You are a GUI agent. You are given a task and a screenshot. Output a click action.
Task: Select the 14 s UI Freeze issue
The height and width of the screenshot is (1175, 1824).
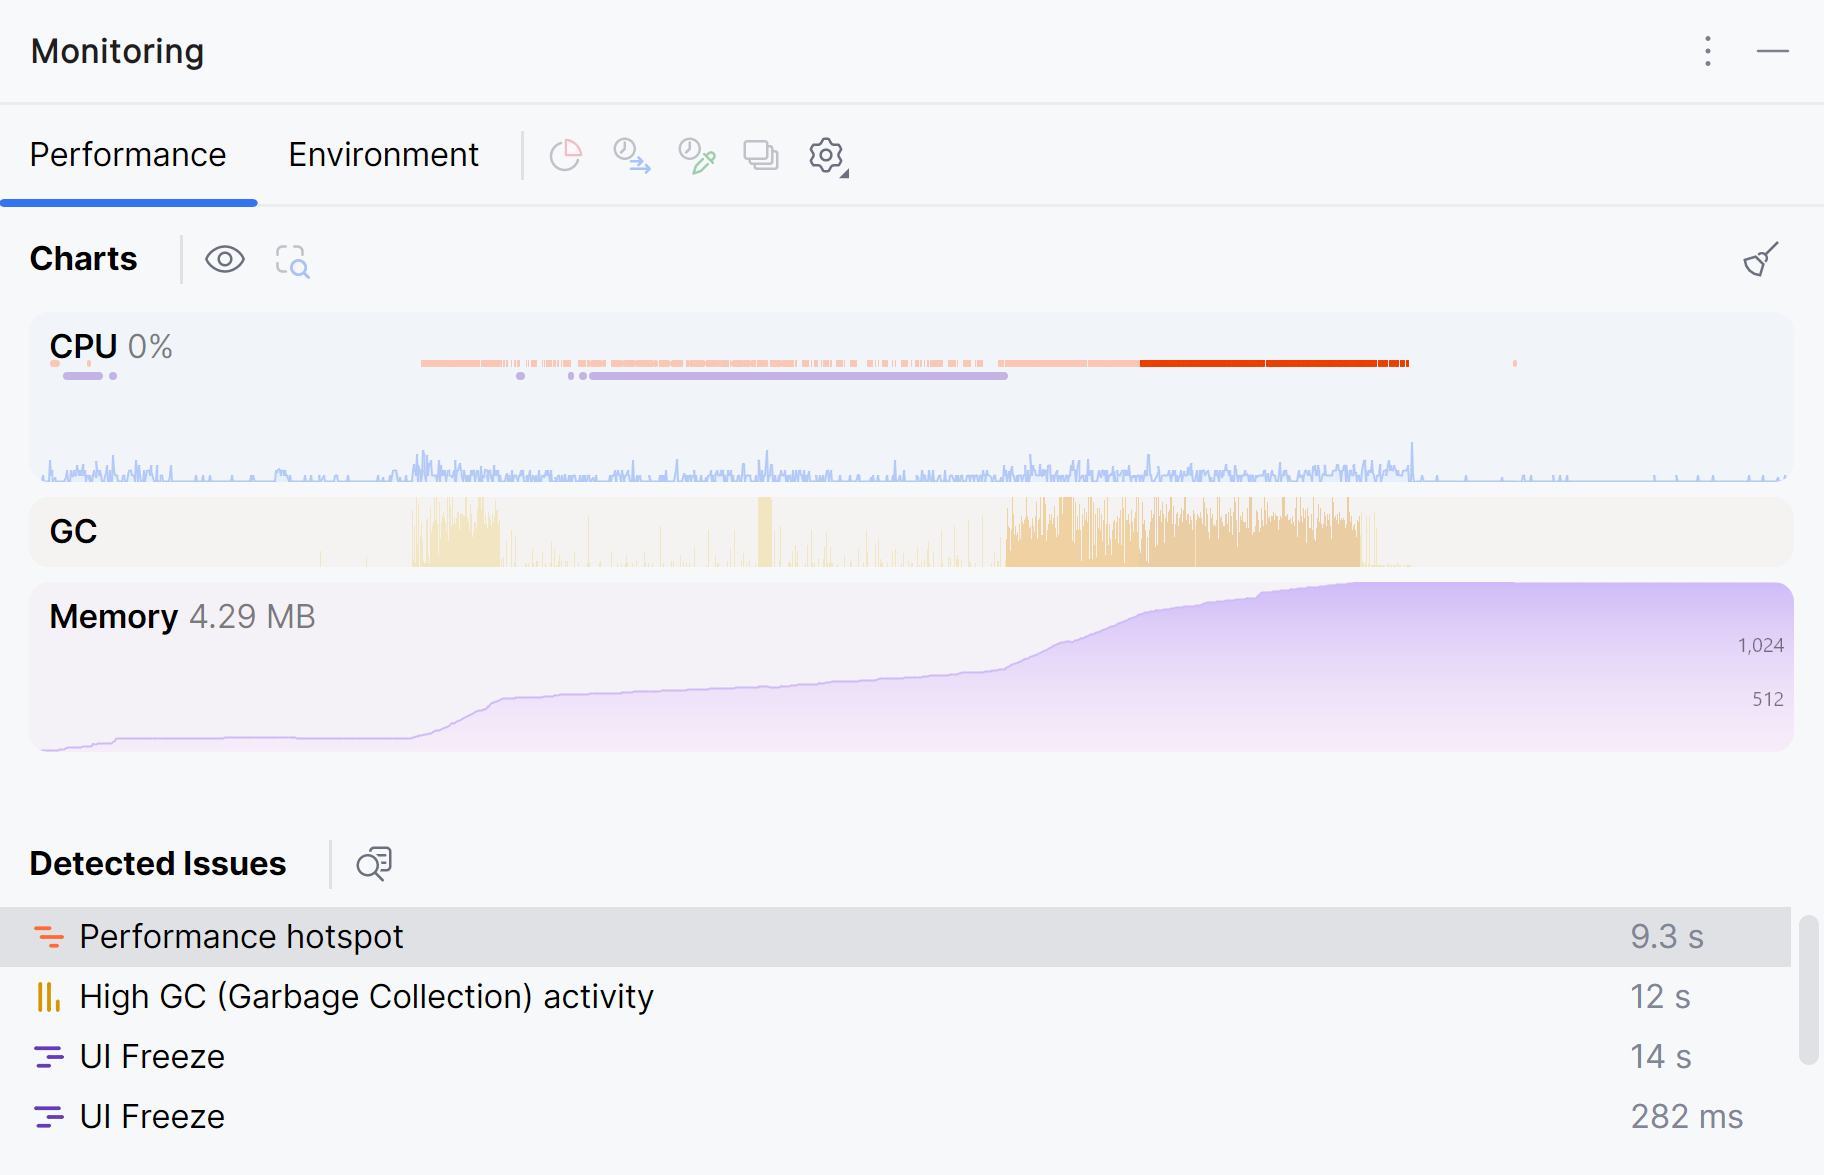coord(152,1056)
